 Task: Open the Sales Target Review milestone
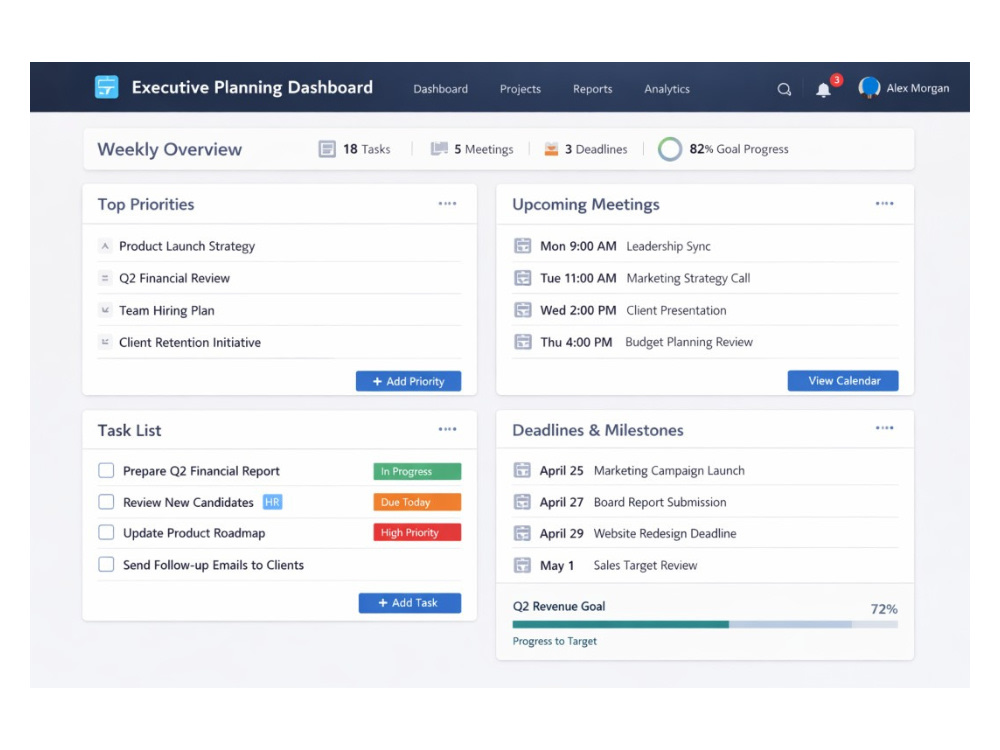705,565
